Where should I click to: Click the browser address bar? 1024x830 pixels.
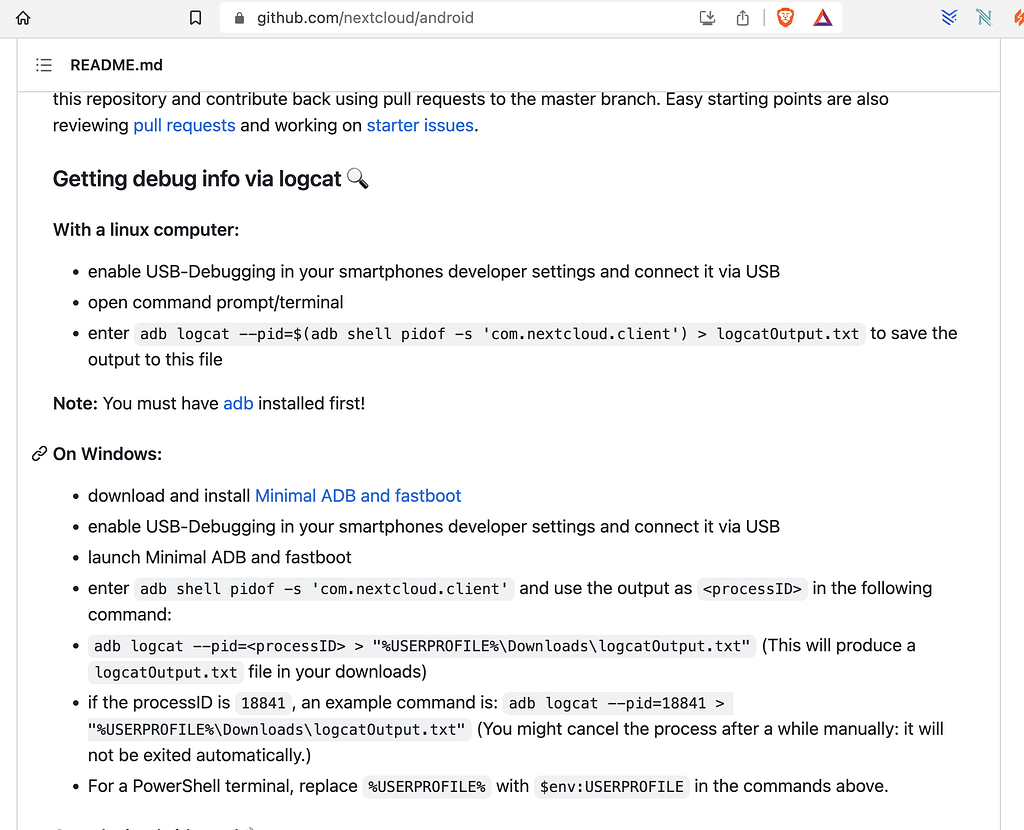click(x=420, y=17)
